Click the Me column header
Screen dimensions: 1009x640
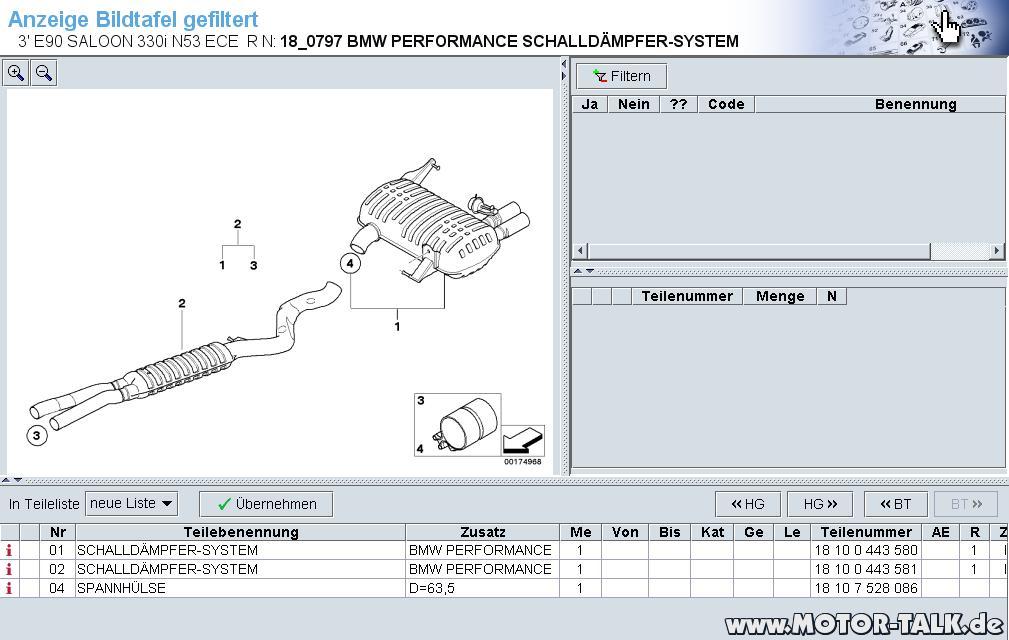point(580,532)
